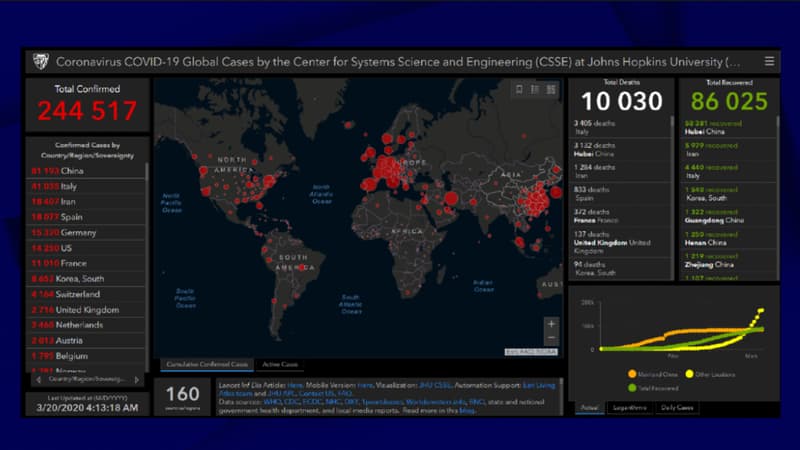Select US in confirmed cases list
This screenshot has height=450, width=800.
click(86, 248)
